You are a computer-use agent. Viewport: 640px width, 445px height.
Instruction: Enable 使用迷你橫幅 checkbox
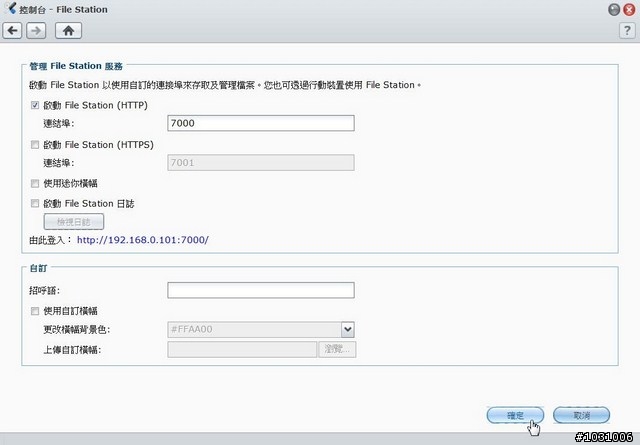point(35,183)
